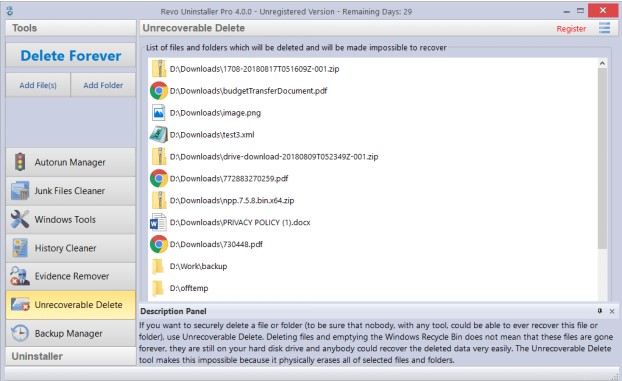Image resolution: width=622 pixels, height=381 pixels.
Task: Open the hamburger menu next to Register
Action: [x=605, y=28]
